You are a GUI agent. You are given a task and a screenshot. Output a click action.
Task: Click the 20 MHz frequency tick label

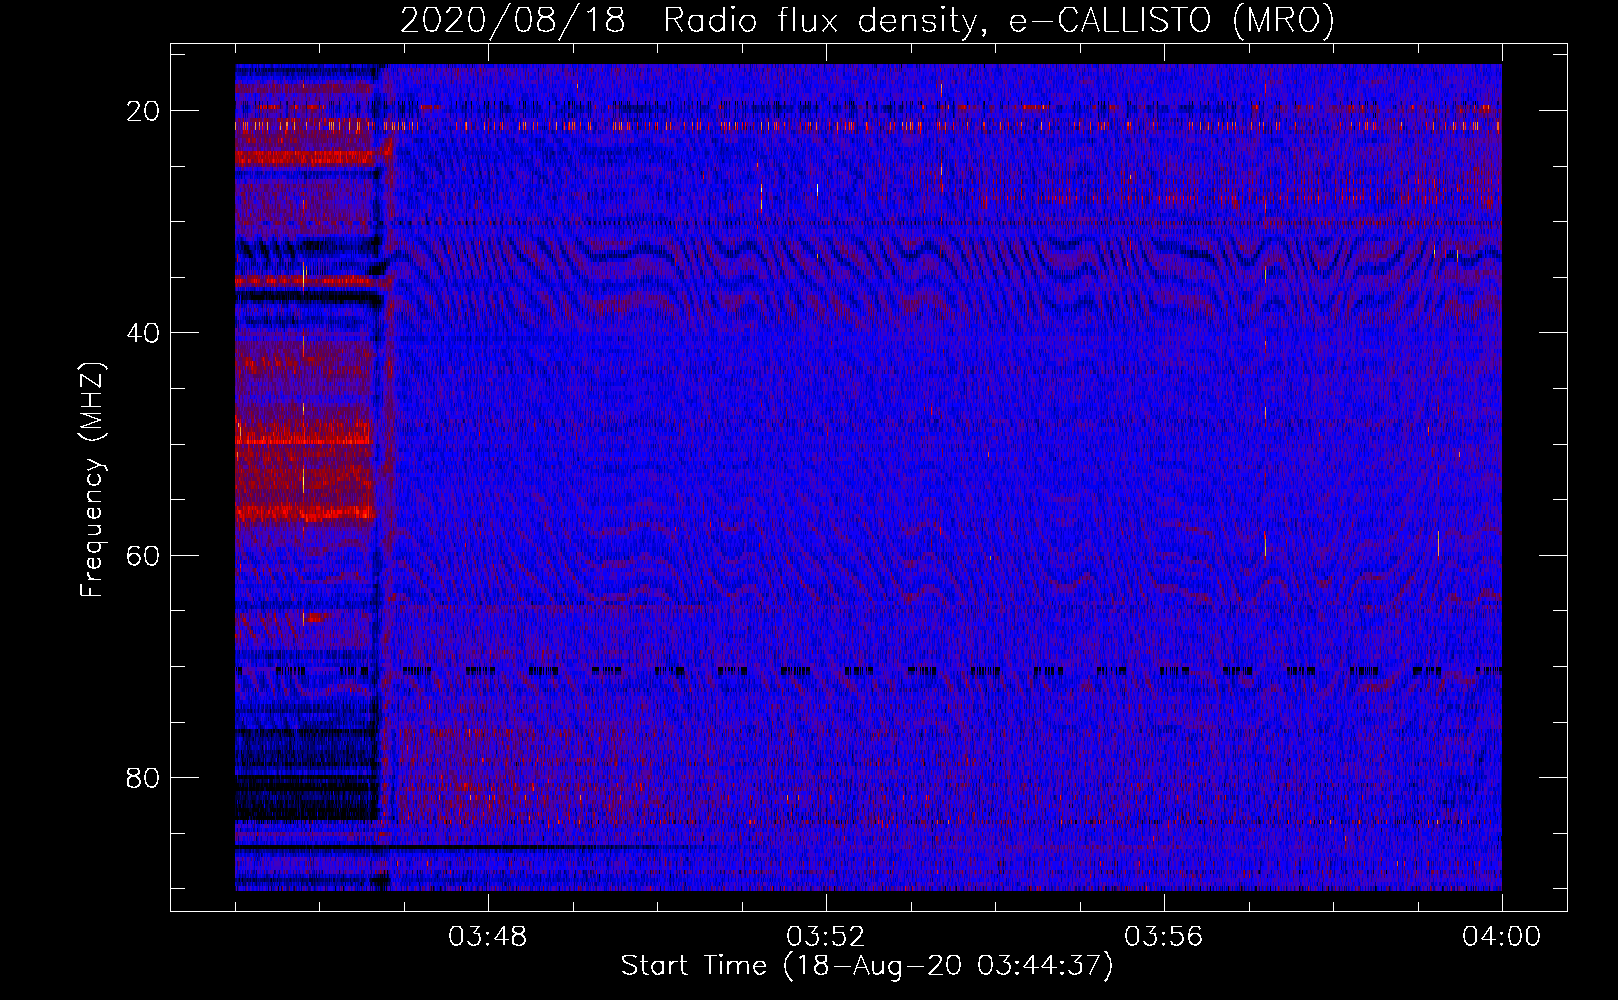coord(143,111)
